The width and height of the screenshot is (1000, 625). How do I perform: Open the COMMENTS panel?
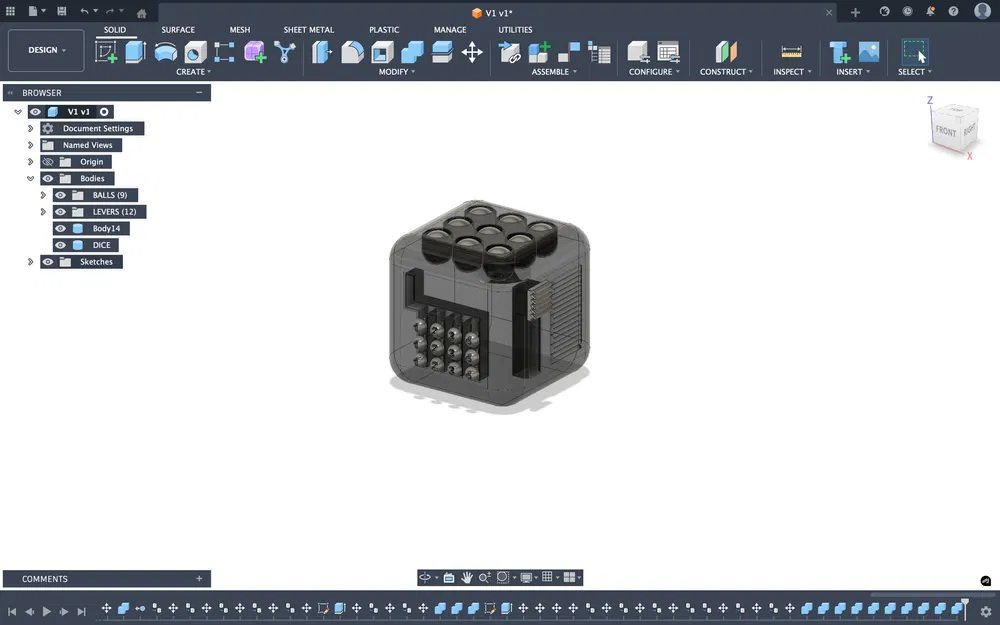[x=44, y=578]
